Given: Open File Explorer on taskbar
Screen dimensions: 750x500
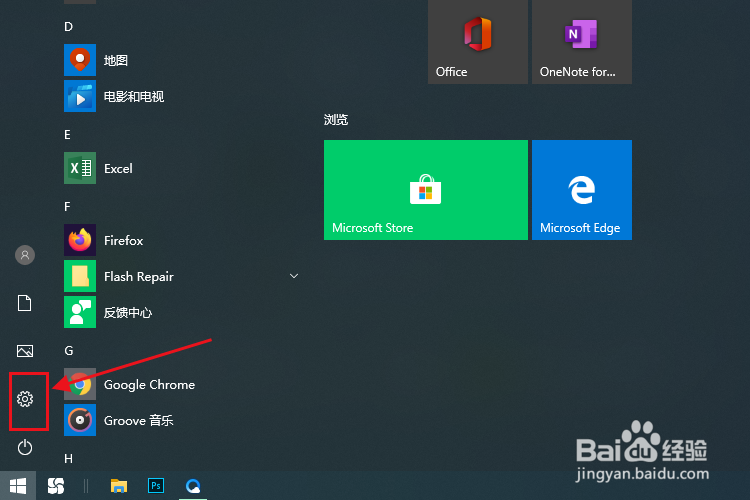Looking at the screenshot, I should tap(119, 486).
